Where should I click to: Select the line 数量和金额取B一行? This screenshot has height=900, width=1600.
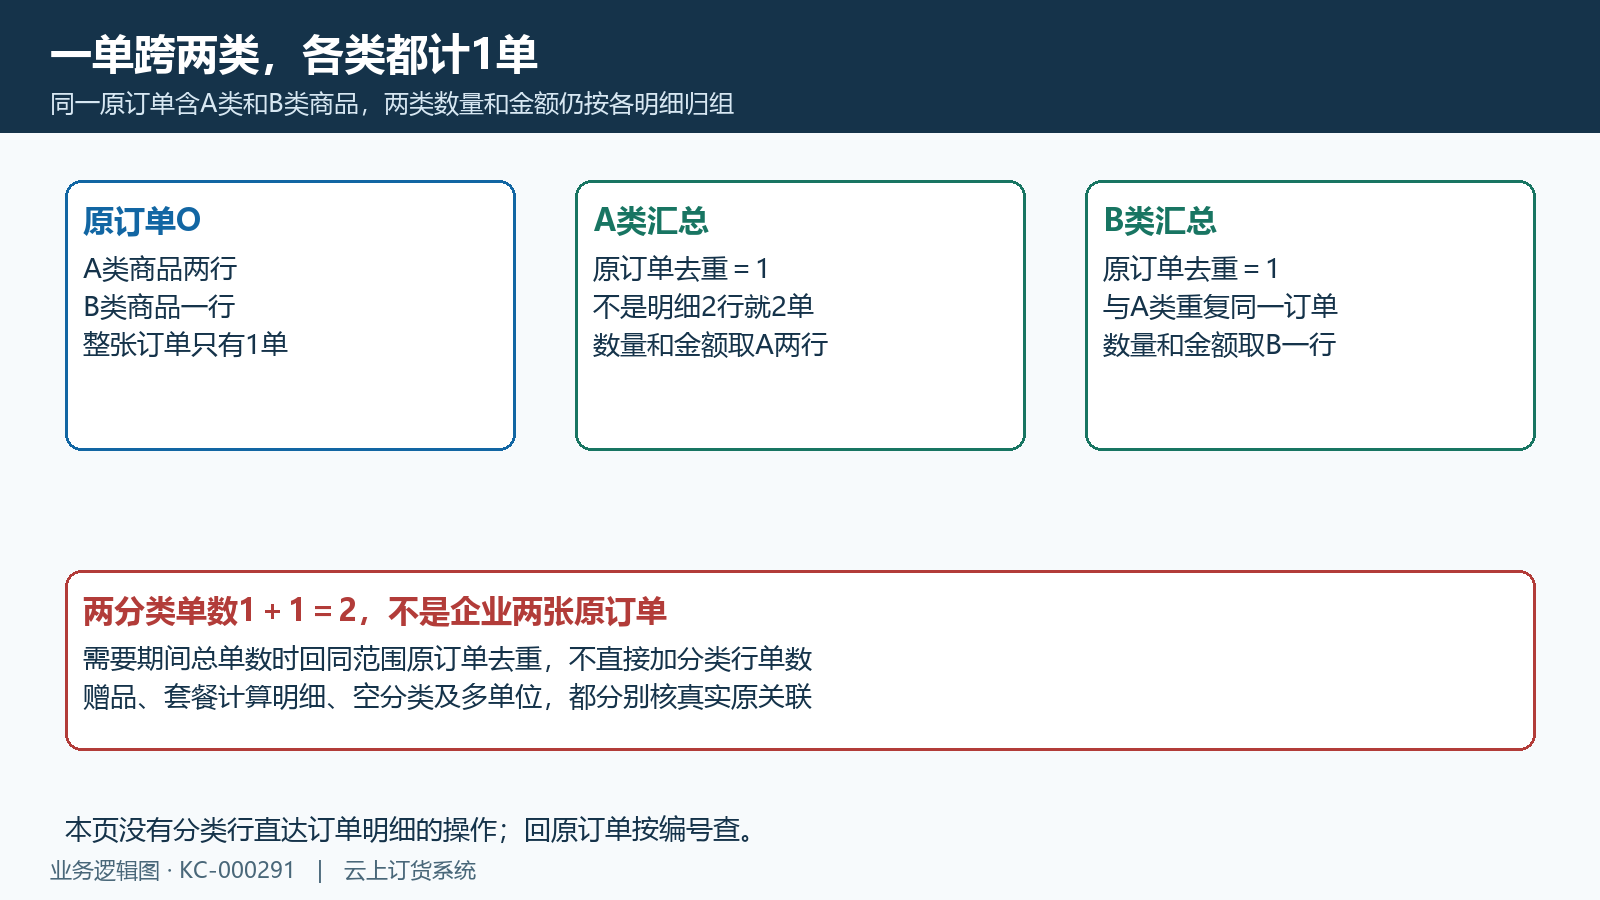(x=1219, y=345)
